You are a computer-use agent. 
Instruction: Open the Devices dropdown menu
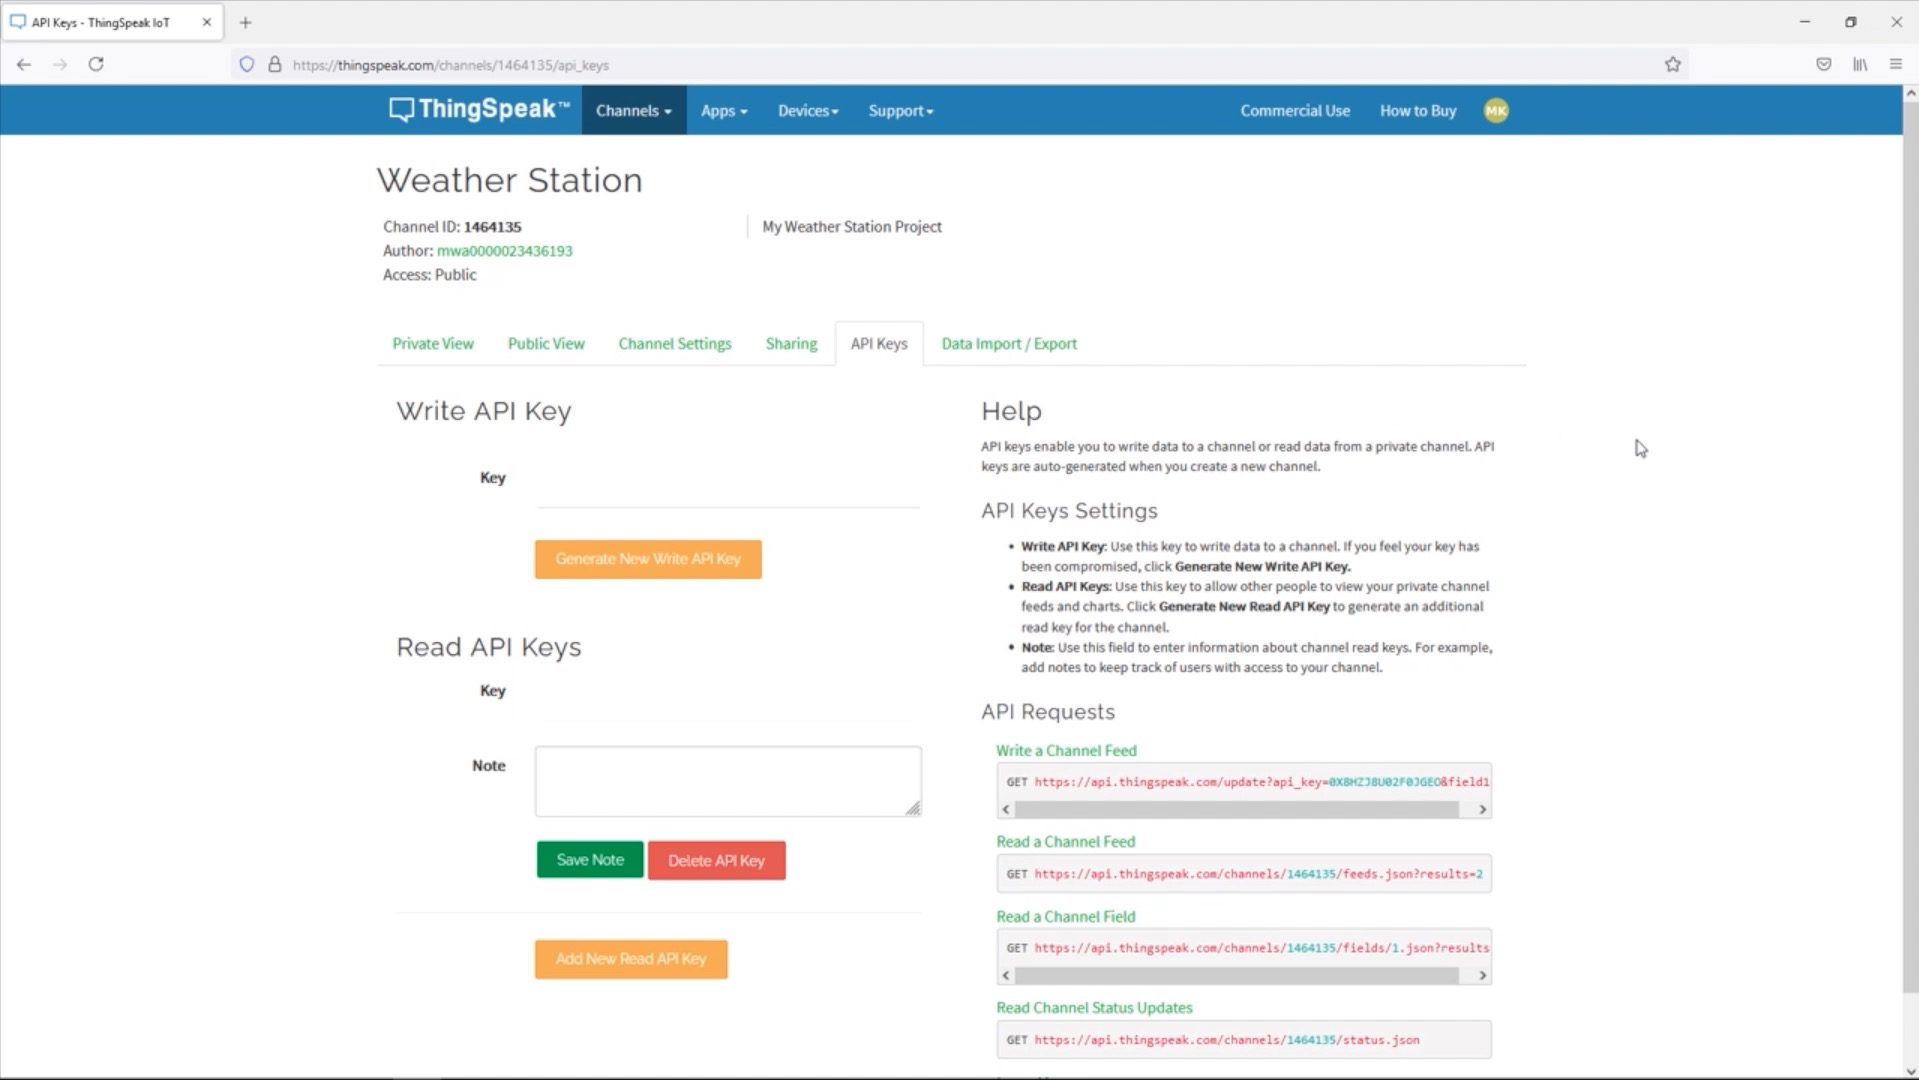[x=807, y=111]
